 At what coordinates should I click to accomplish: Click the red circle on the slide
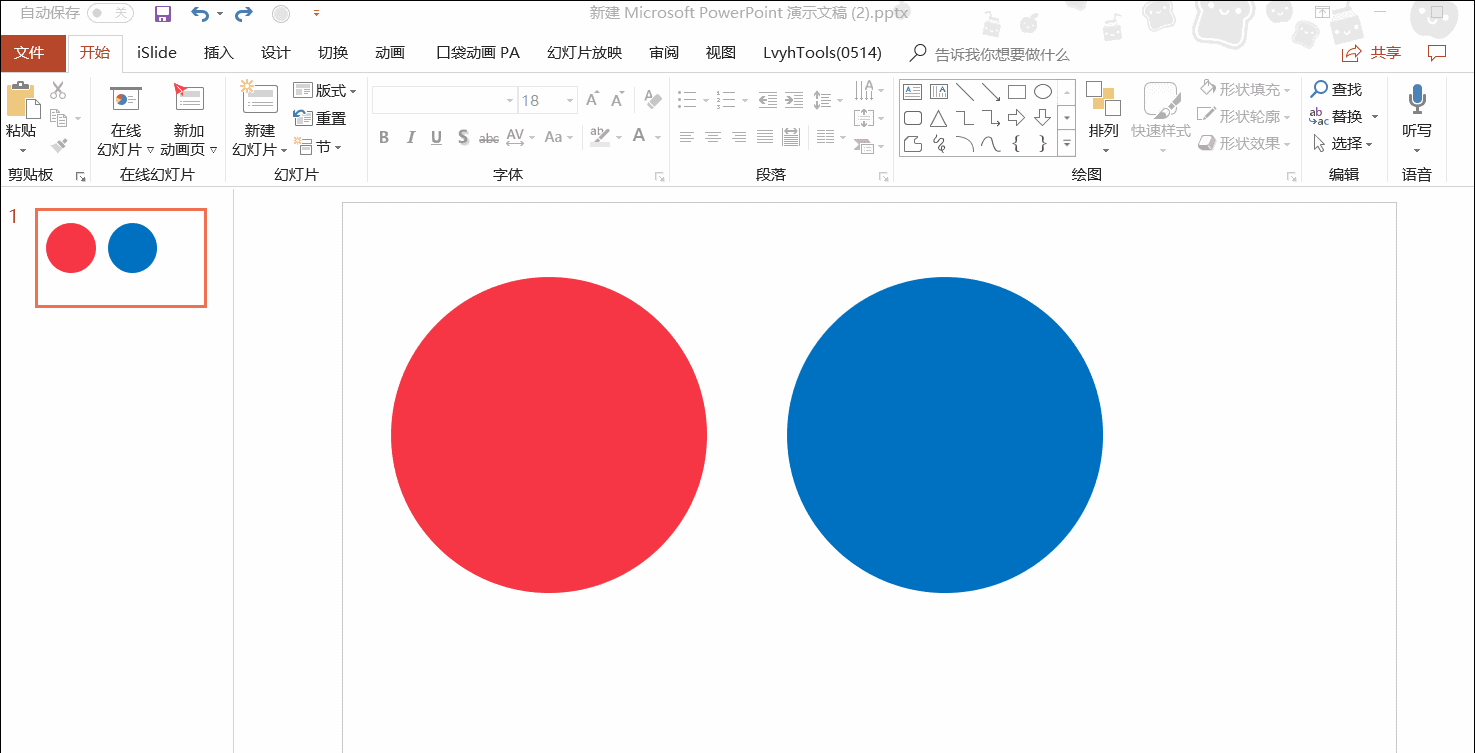[x=548, y=435]
